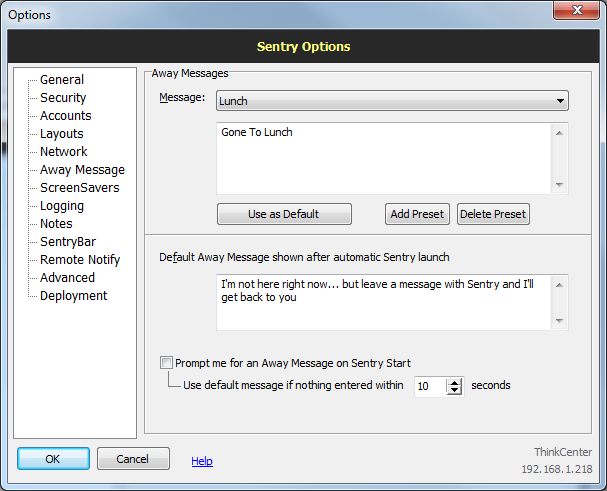Click scroll down arrow in default message box
Viewport: 607px width, 491px height.
pos(559,321)
